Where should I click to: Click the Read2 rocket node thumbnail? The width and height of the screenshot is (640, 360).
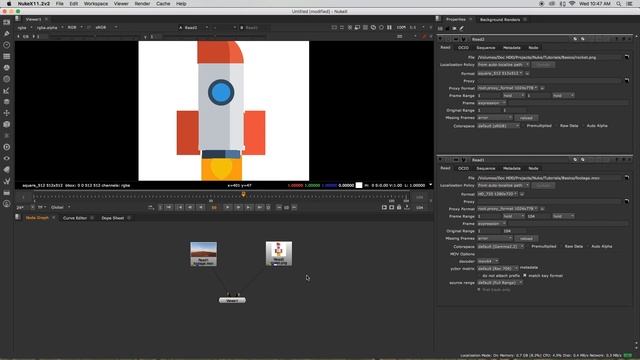279,253
